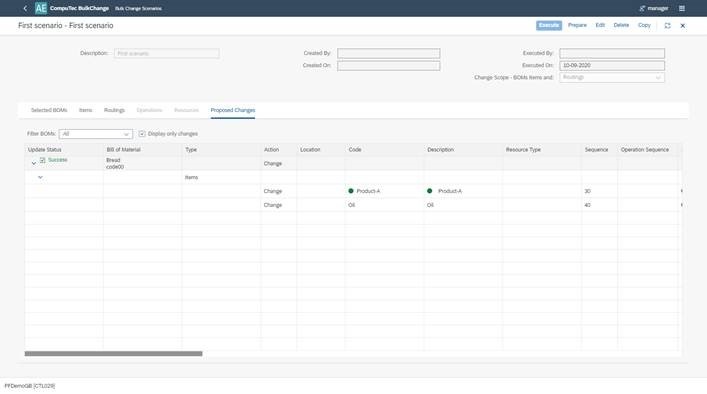707x394 pixels.
Task: Switch to the Routings tab
Action: coord(114,110)
